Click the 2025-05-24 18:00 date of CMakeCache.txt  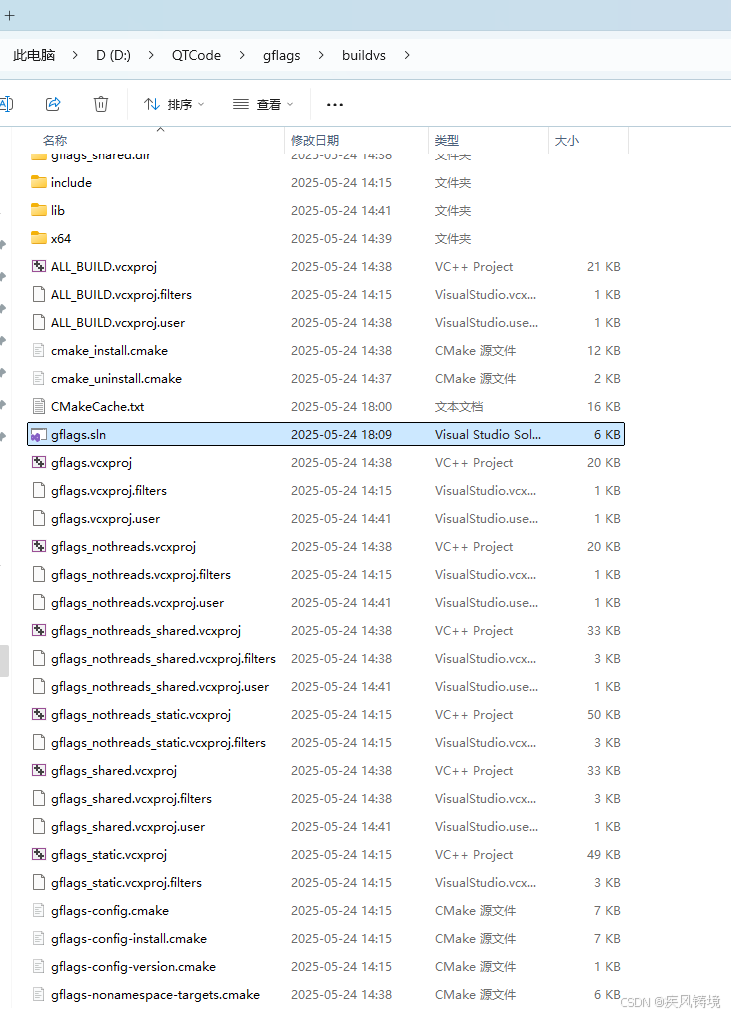tap(341, 407)
